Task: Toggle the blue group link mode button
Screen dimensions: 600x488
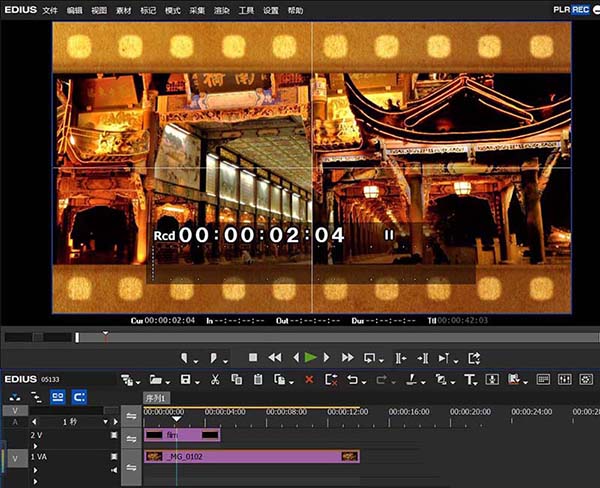Action: [58, 397]
